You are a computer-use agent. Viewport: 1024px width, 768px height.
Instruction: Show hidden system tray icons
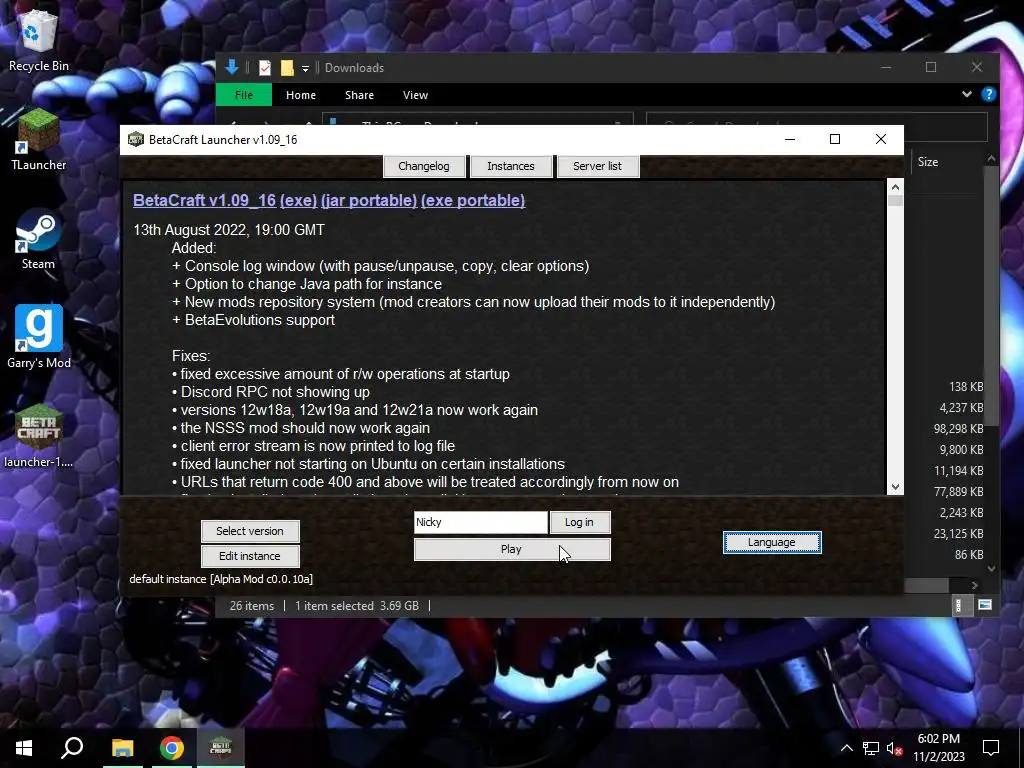click(846, 748)
